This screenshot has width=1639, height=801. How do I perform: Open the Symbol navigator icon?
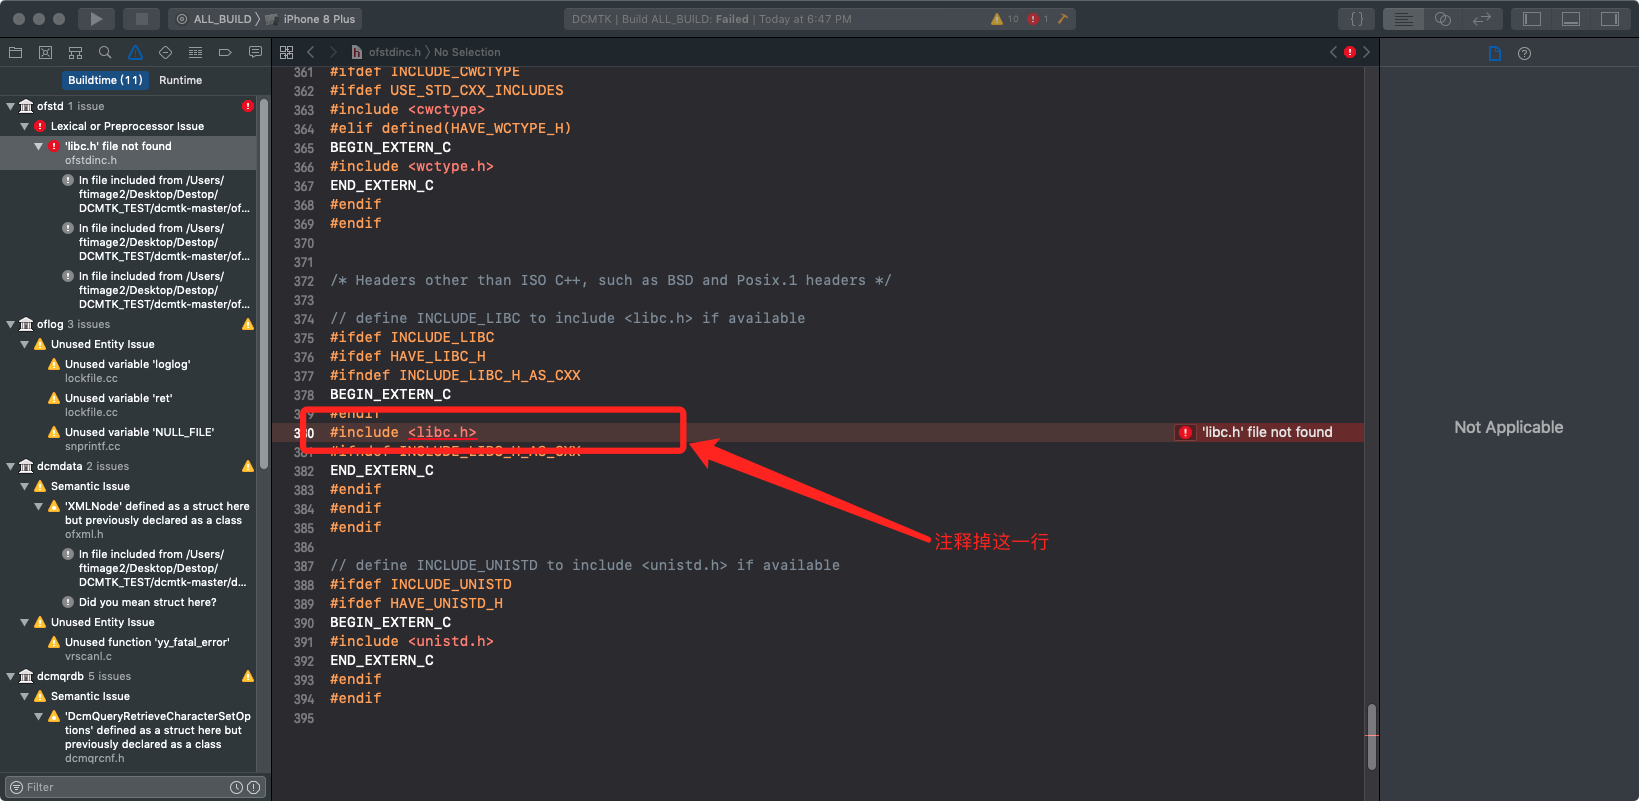click(x=75, y=52)
